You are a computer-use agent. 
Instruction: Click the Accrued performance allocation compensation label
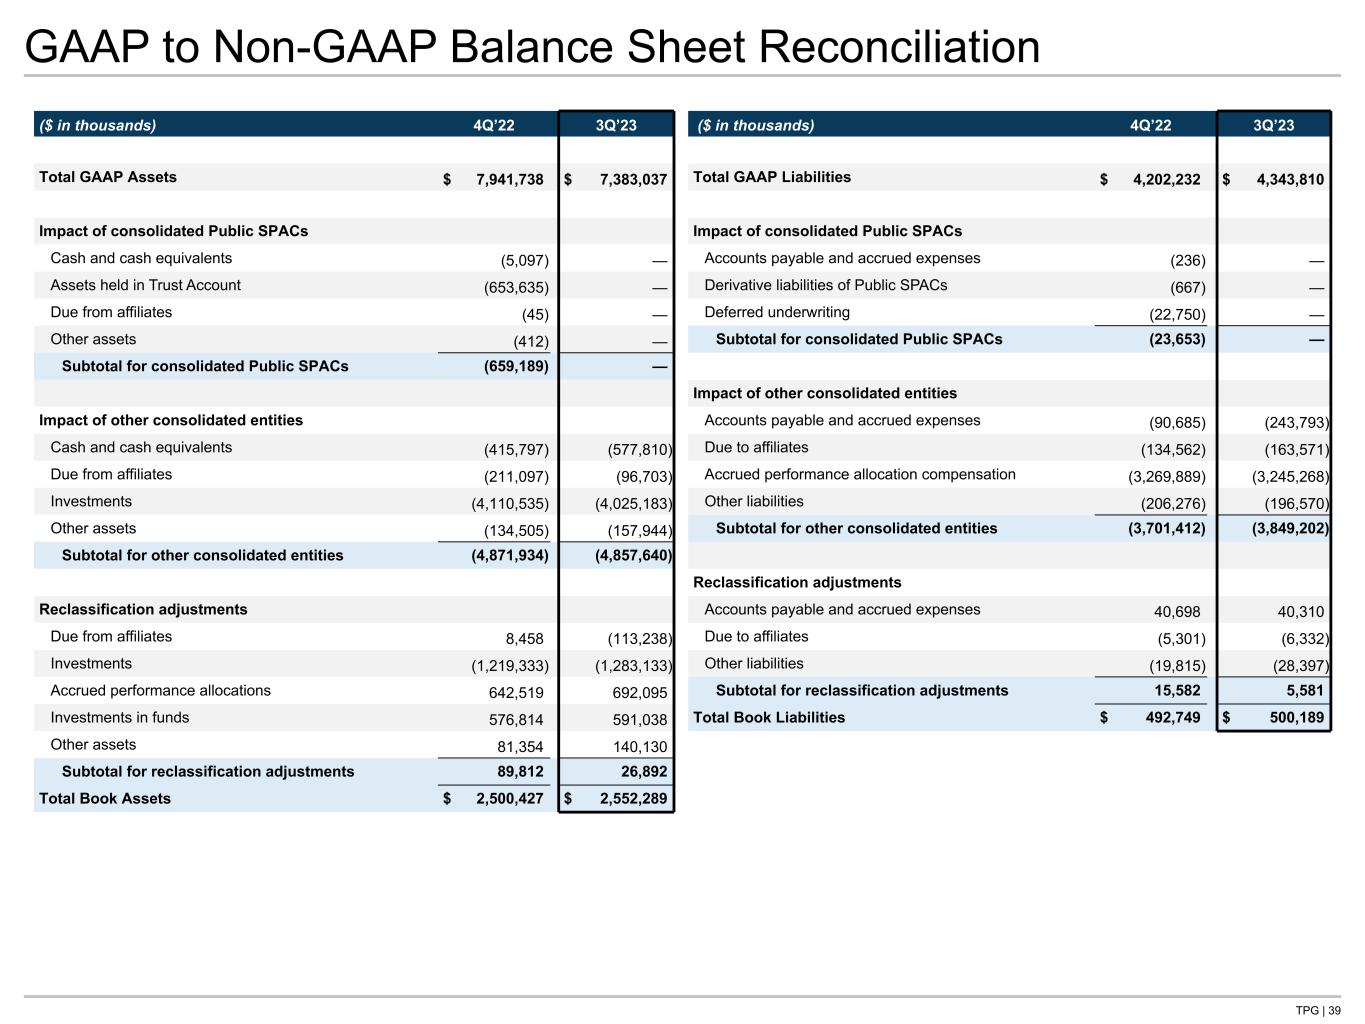click(859, 474)
